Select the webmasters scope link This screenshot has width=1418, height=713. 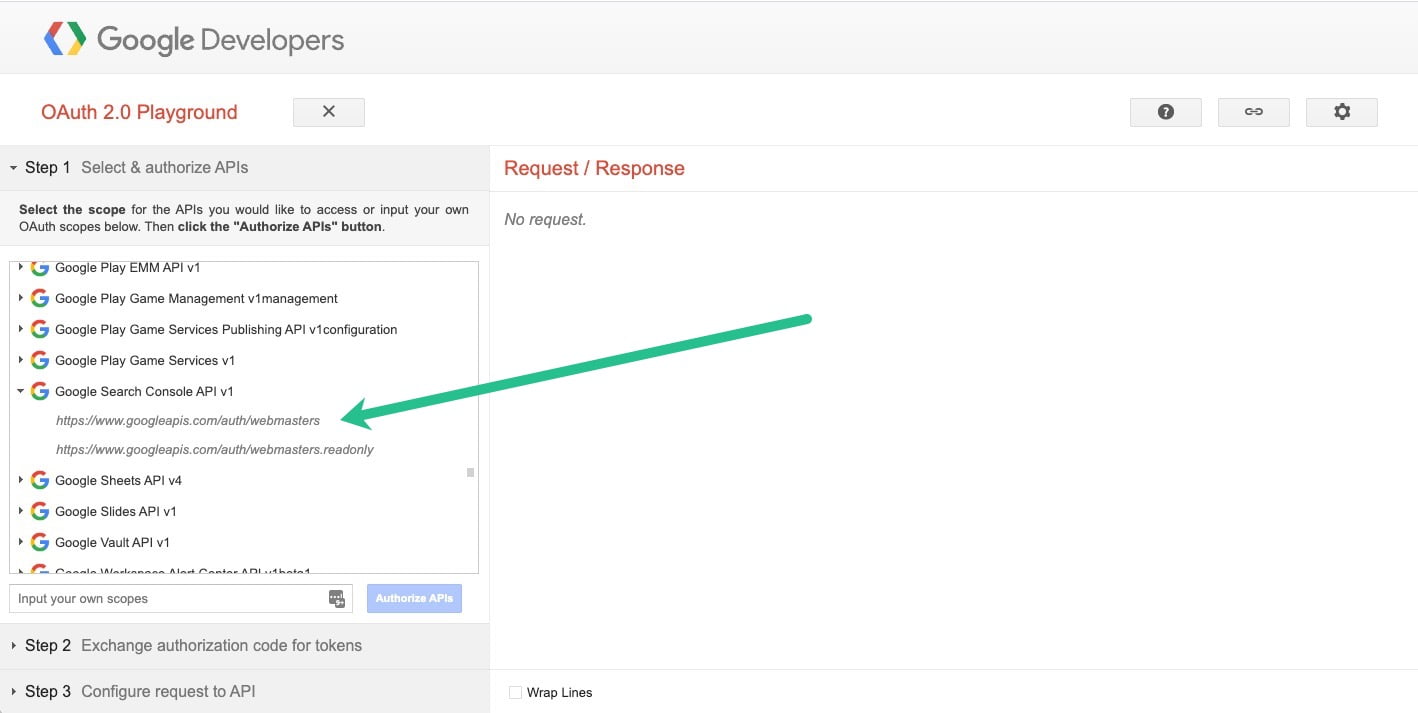(187, 420)
